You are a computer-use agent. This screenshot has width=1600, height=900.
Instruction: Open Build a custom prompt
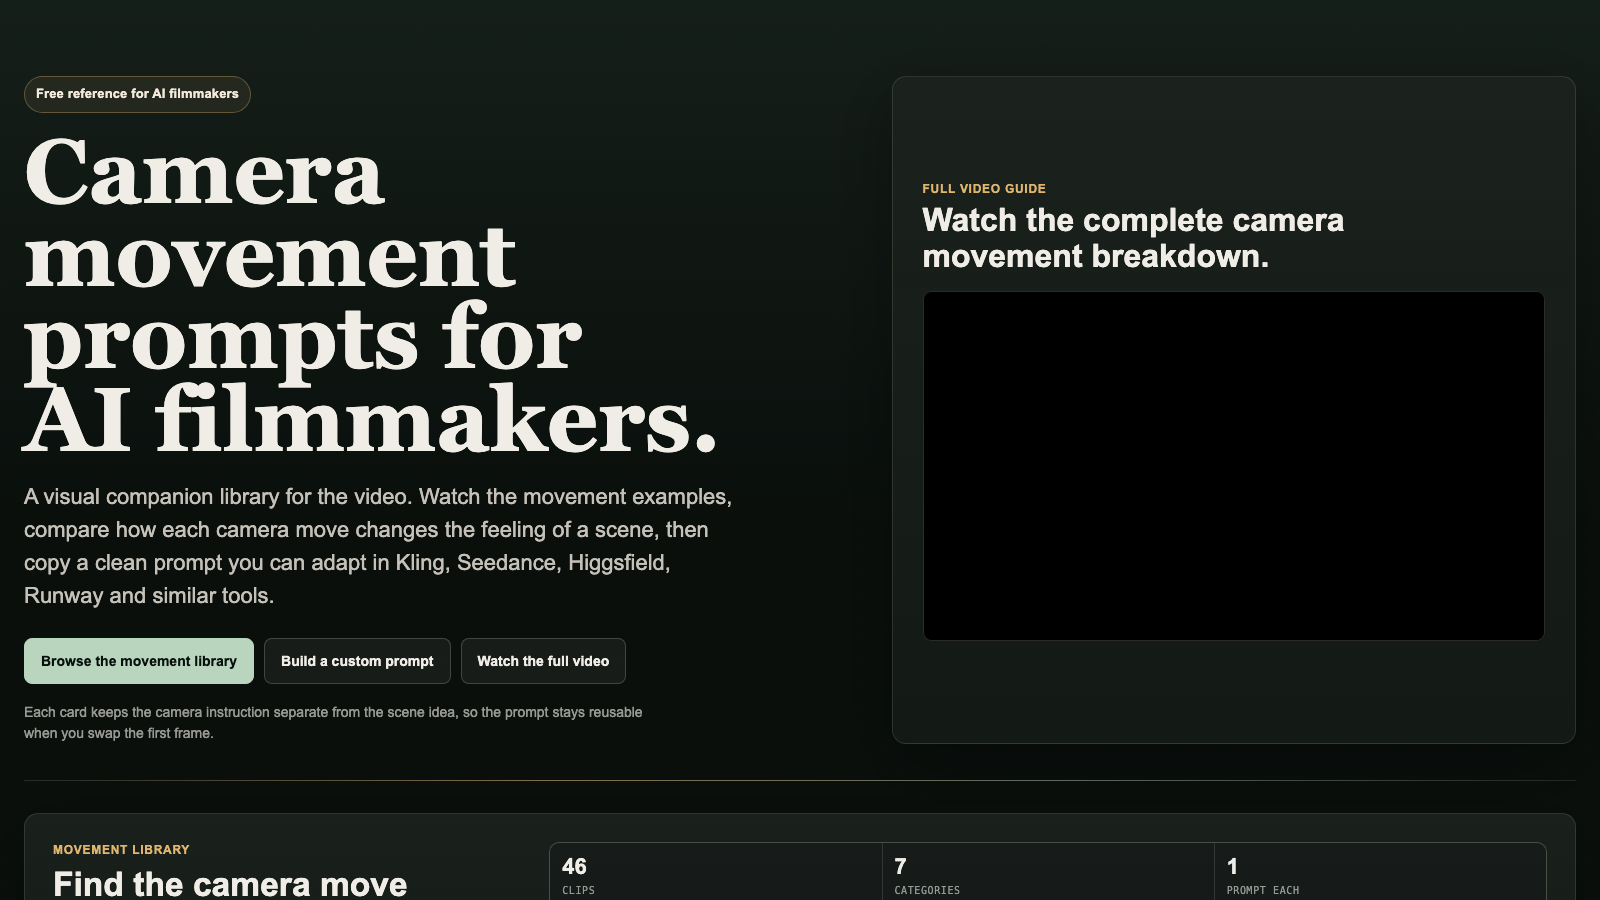357,661
